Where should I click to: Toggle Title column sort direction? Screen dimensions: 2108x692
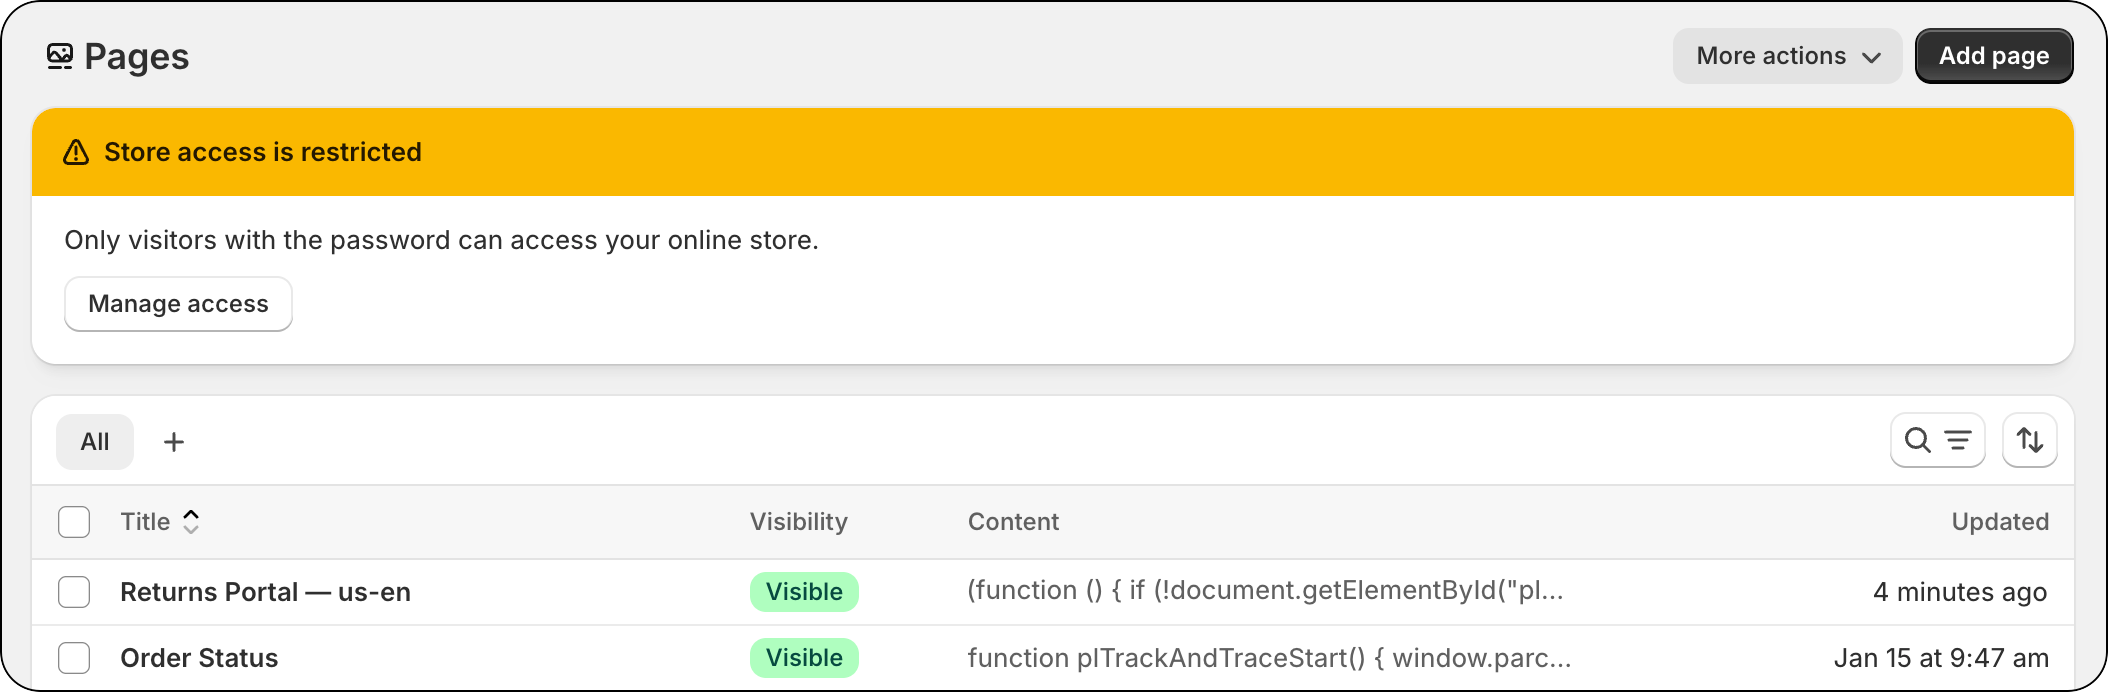click(191, 521)
